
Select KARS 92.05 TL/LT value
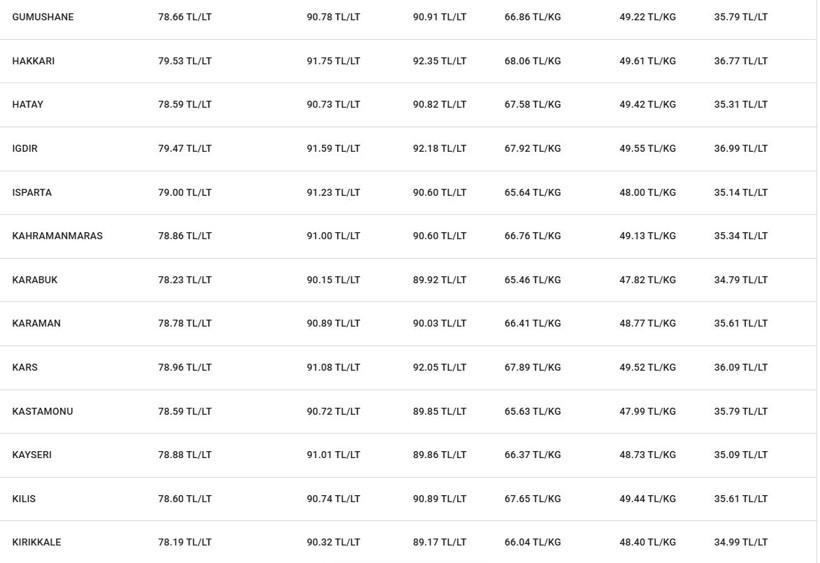point(440,367)
